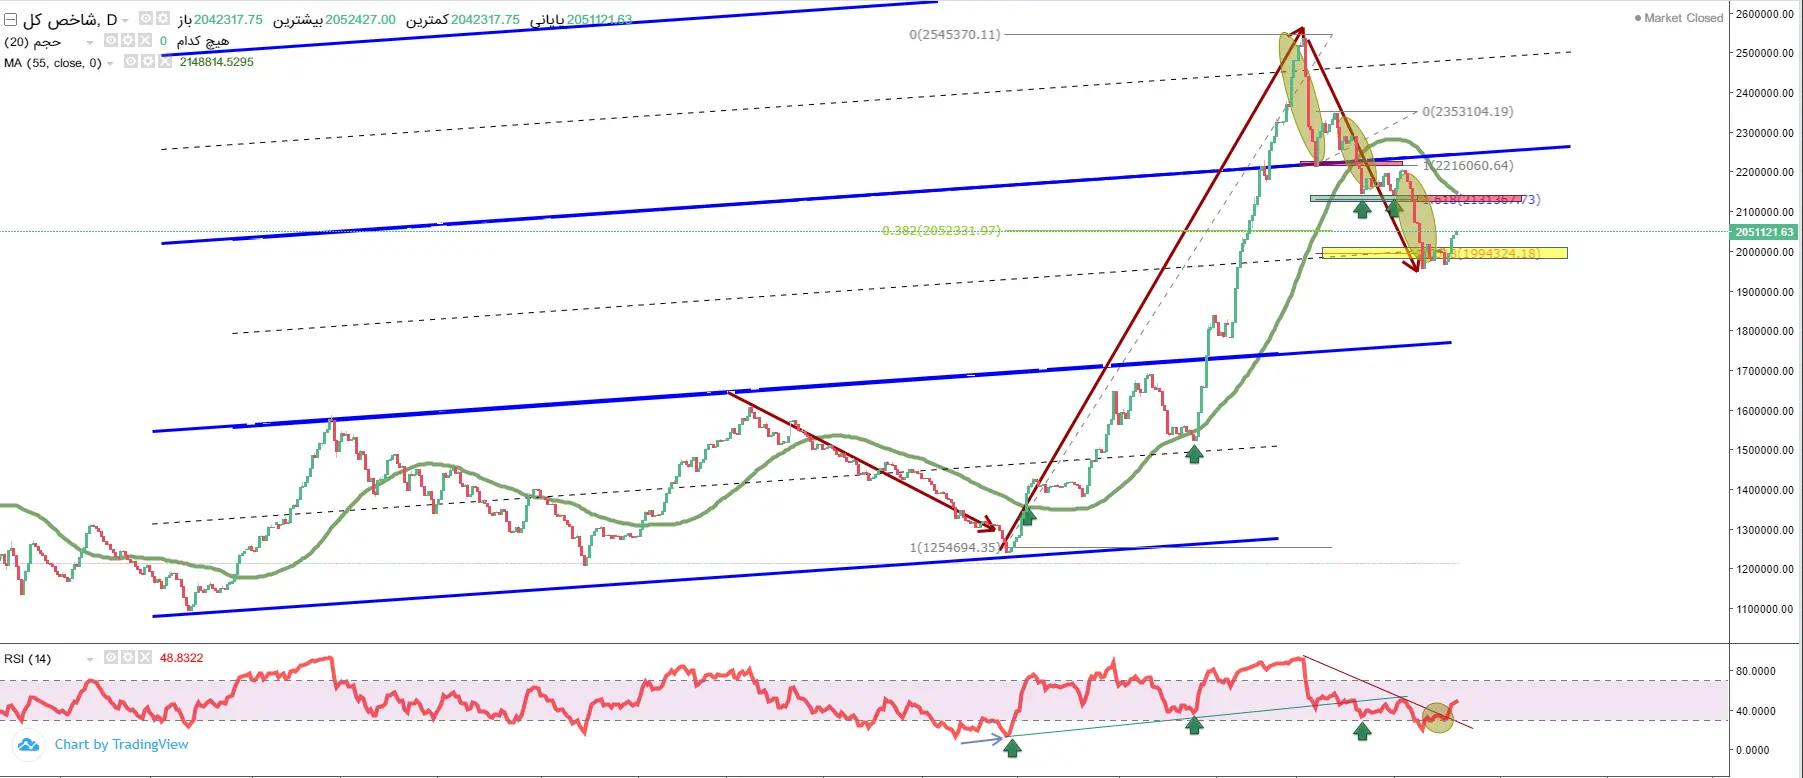Click the Fibonacci label 0.382(2052331.97)
This screenshot has height=778, width=1803.
(941, 231)
